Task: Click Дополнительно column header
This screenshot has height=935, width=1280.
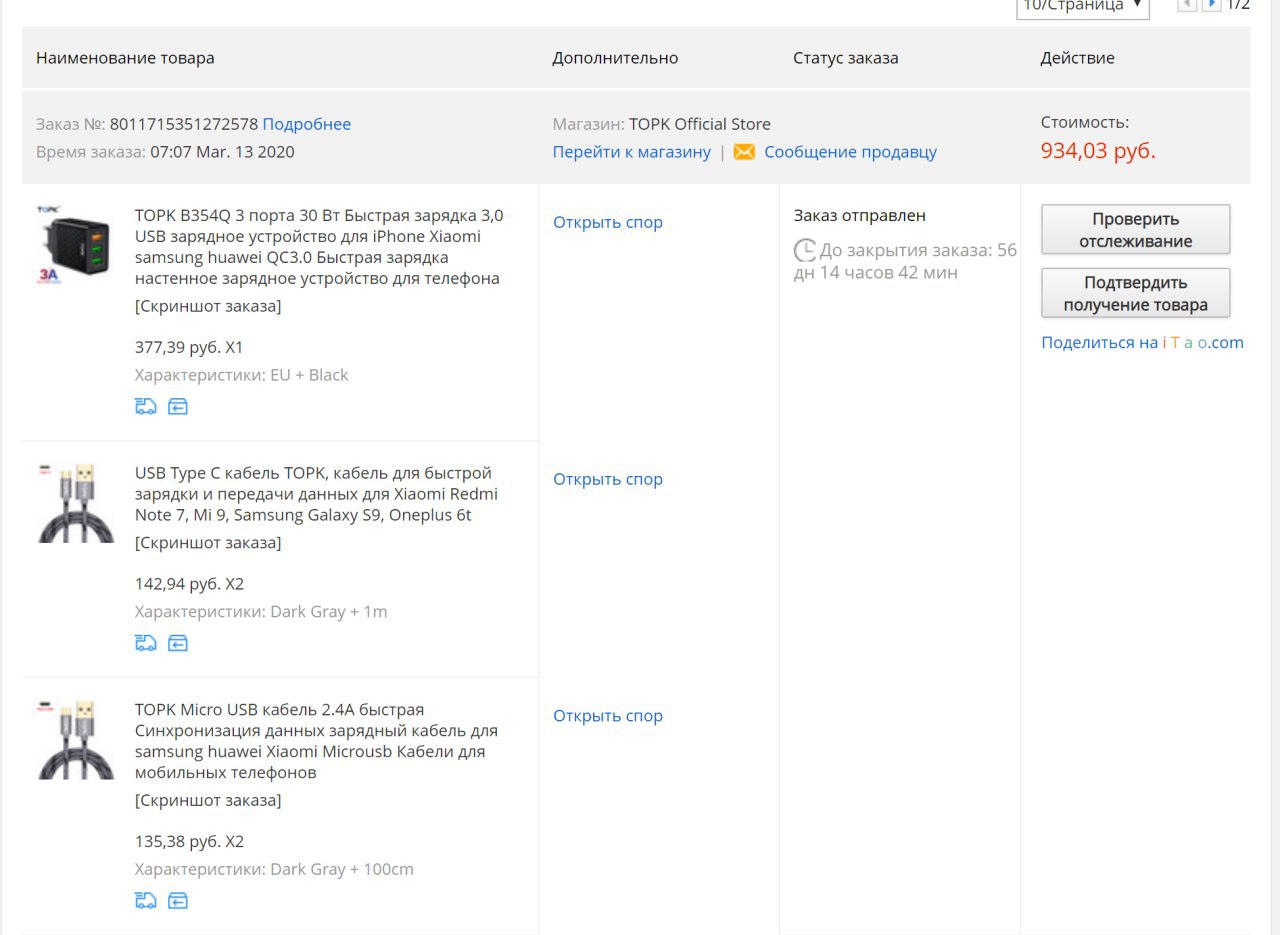Action: click(615, 58)
